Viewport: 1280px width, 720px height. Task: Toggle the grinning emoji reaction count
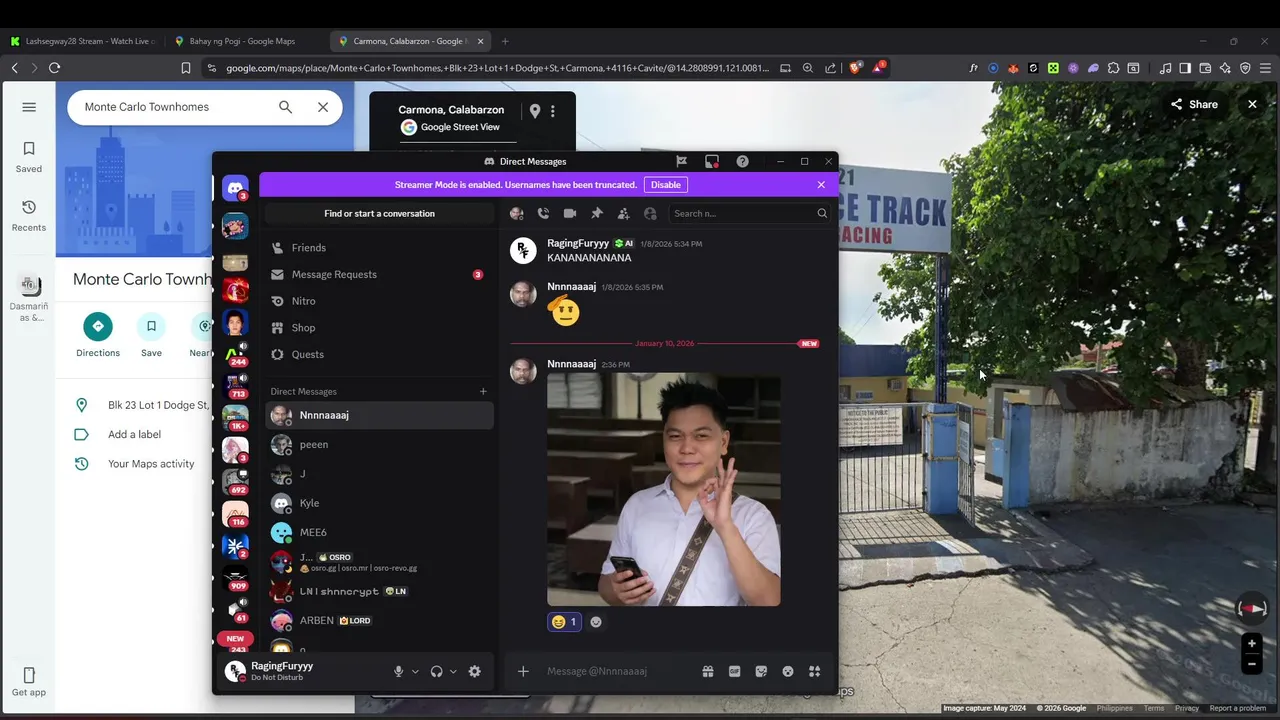(564, 622)
